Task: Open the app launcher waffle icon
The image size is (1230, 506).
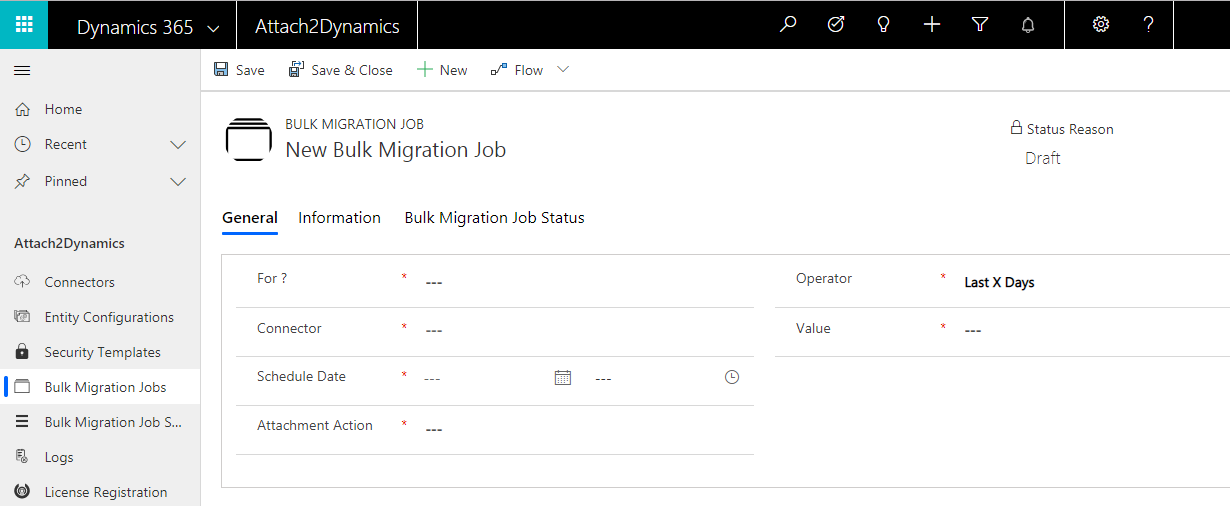Action: [24, 25]
